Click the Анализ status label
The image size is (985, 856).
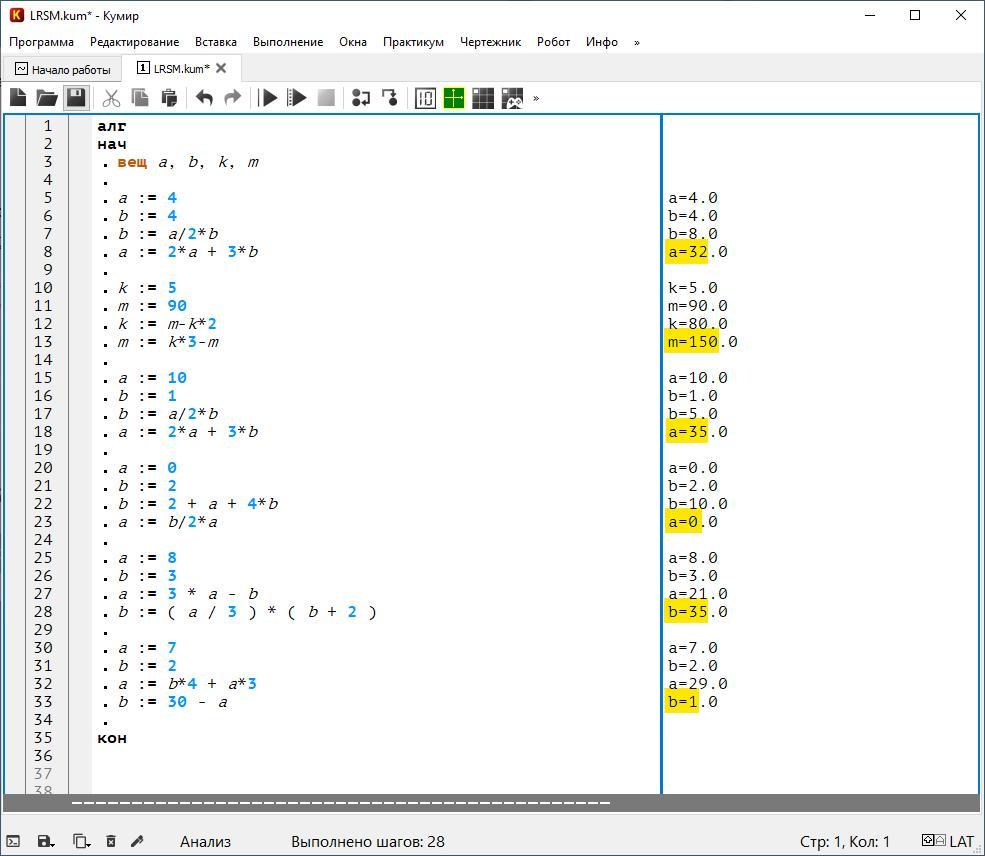205,842
